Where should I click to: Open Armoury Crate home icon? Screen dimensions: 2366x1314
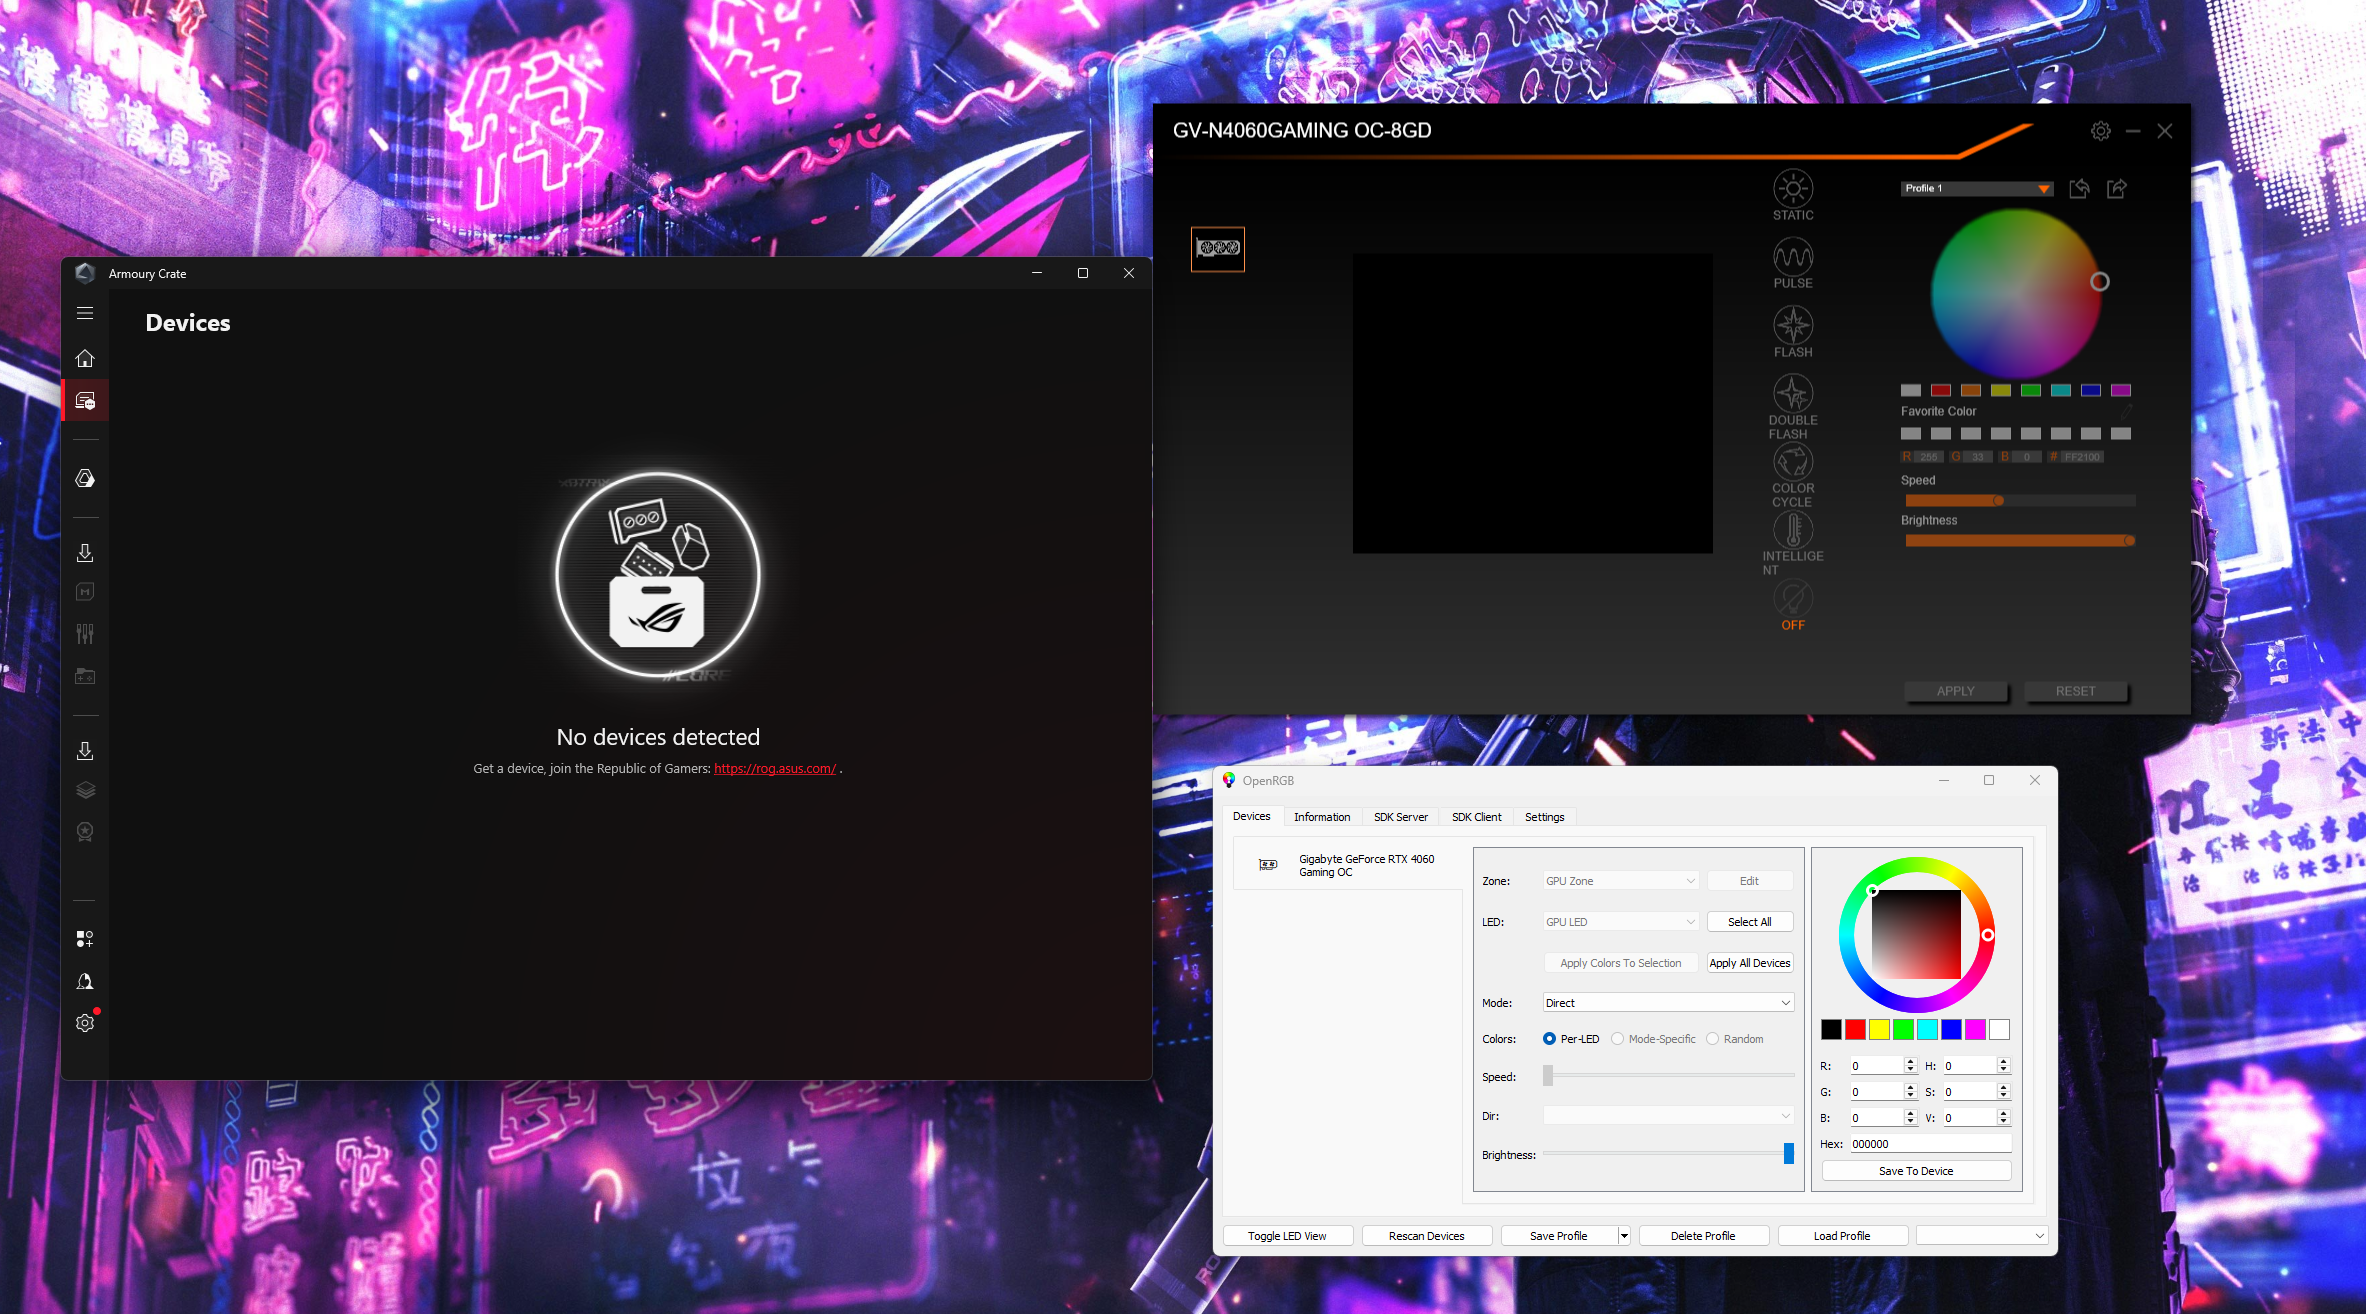point(85,358)
